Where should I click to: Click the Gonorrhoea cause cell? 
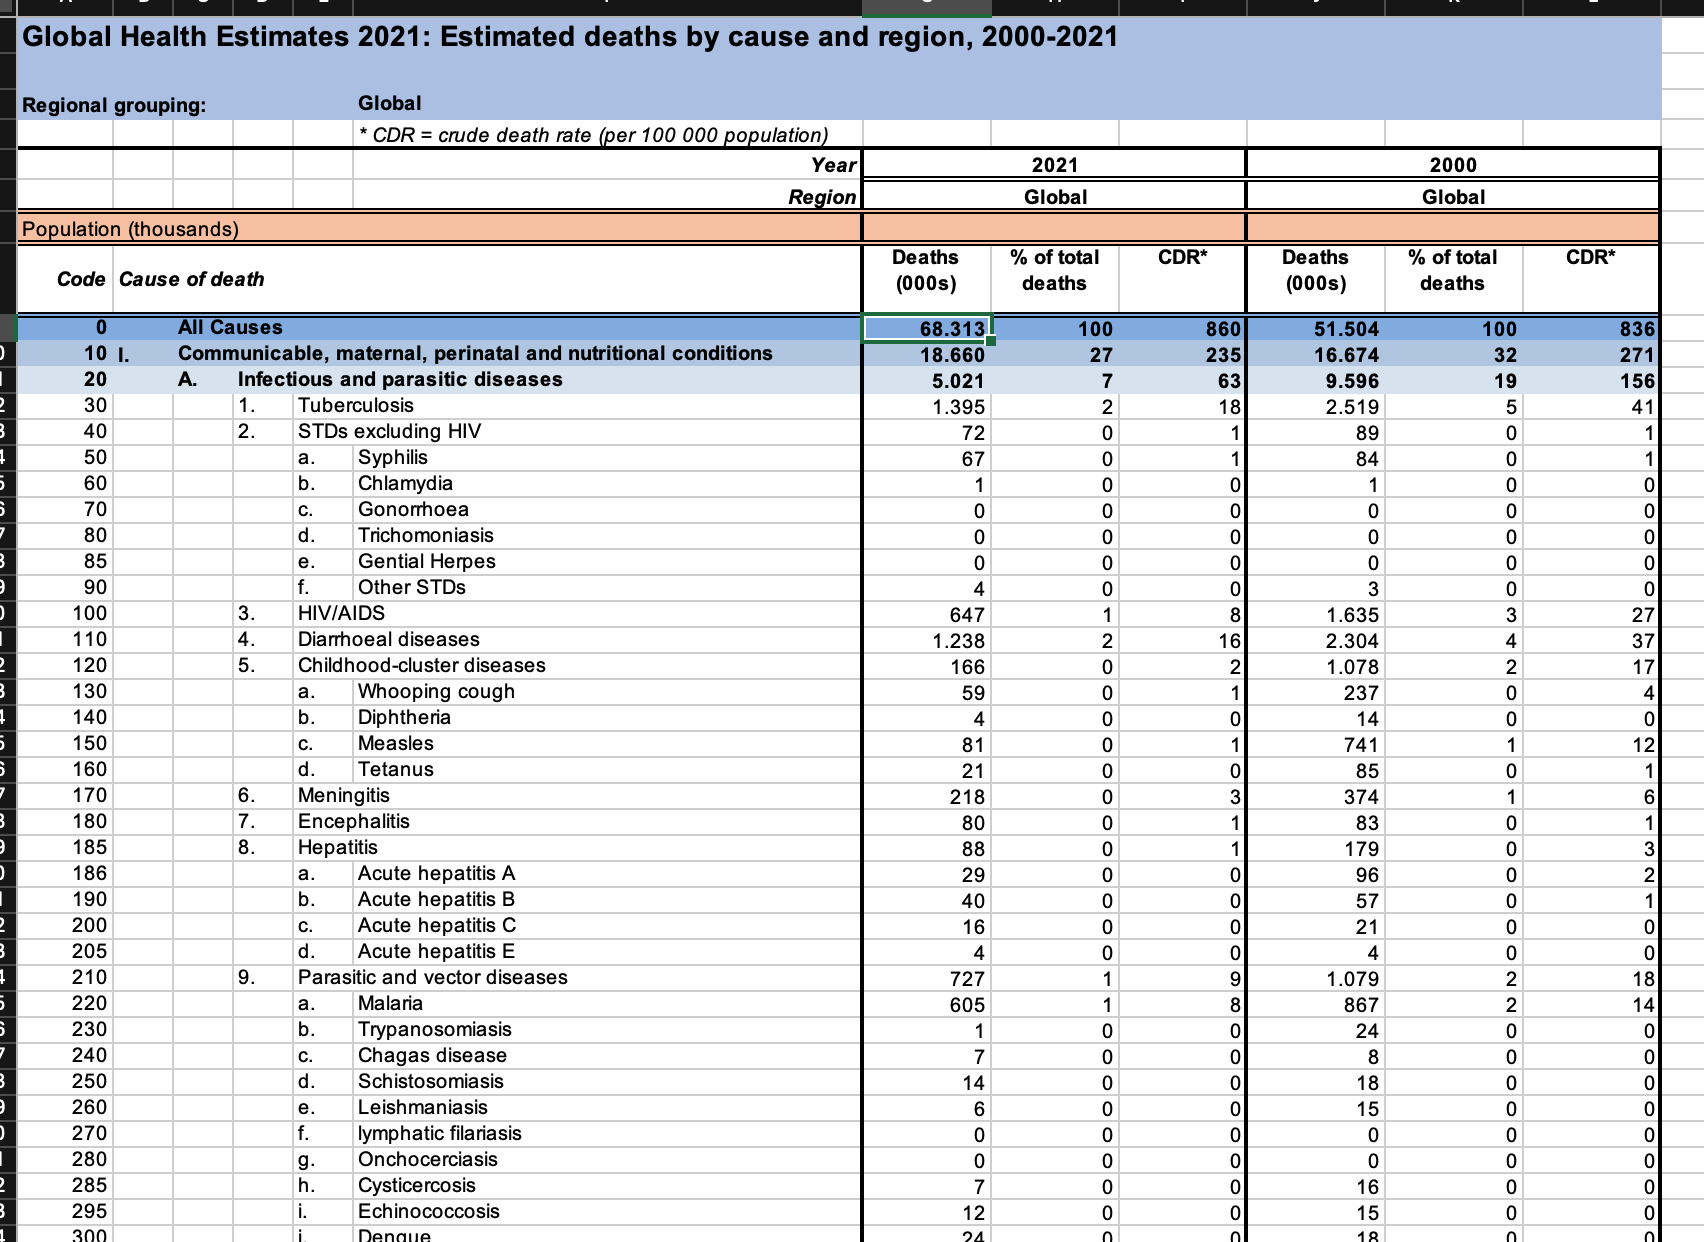413,509
